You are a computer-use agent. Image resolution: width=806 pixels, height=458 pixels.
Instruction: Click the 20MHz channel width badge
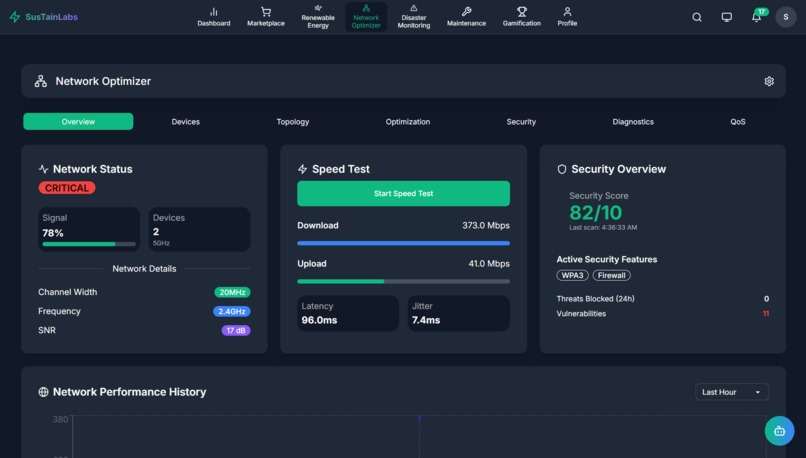pos(232,292)
